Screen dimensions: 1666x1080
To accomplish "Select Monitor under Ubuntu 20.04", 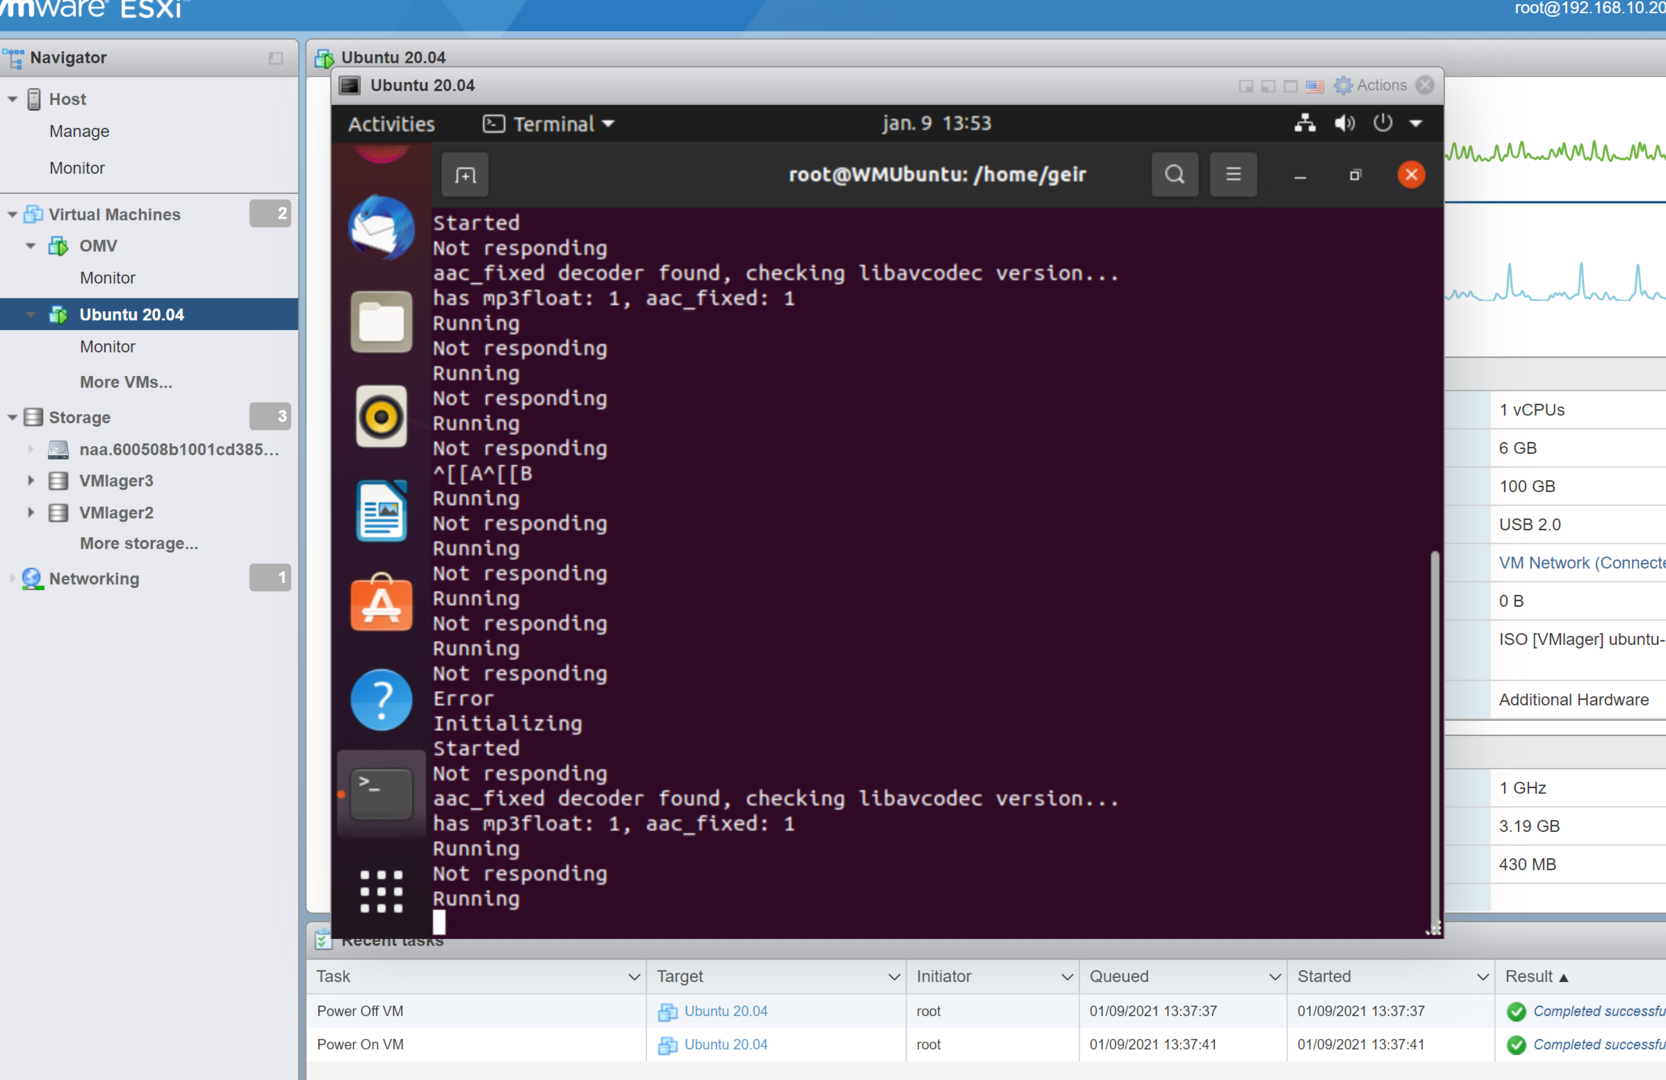I will [x=107, y=347].
